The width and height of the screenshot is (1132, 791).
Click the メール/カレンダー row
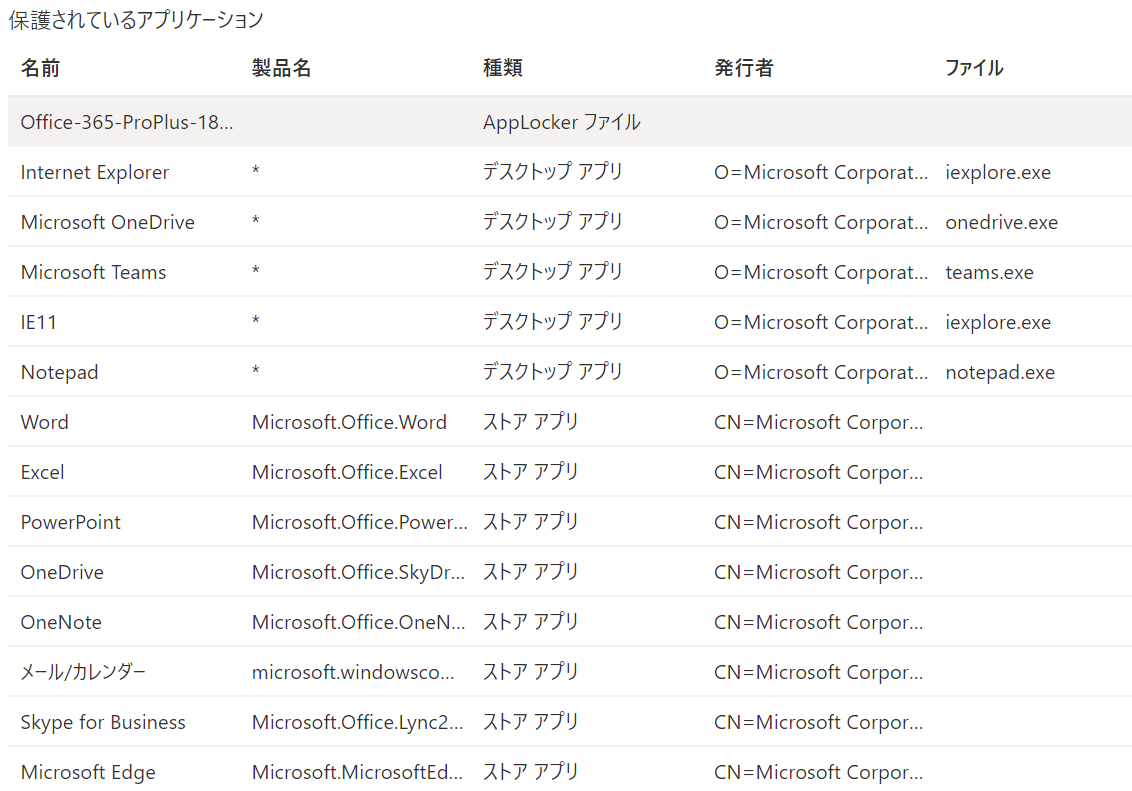pyautogui.click(x=83, y=673)
